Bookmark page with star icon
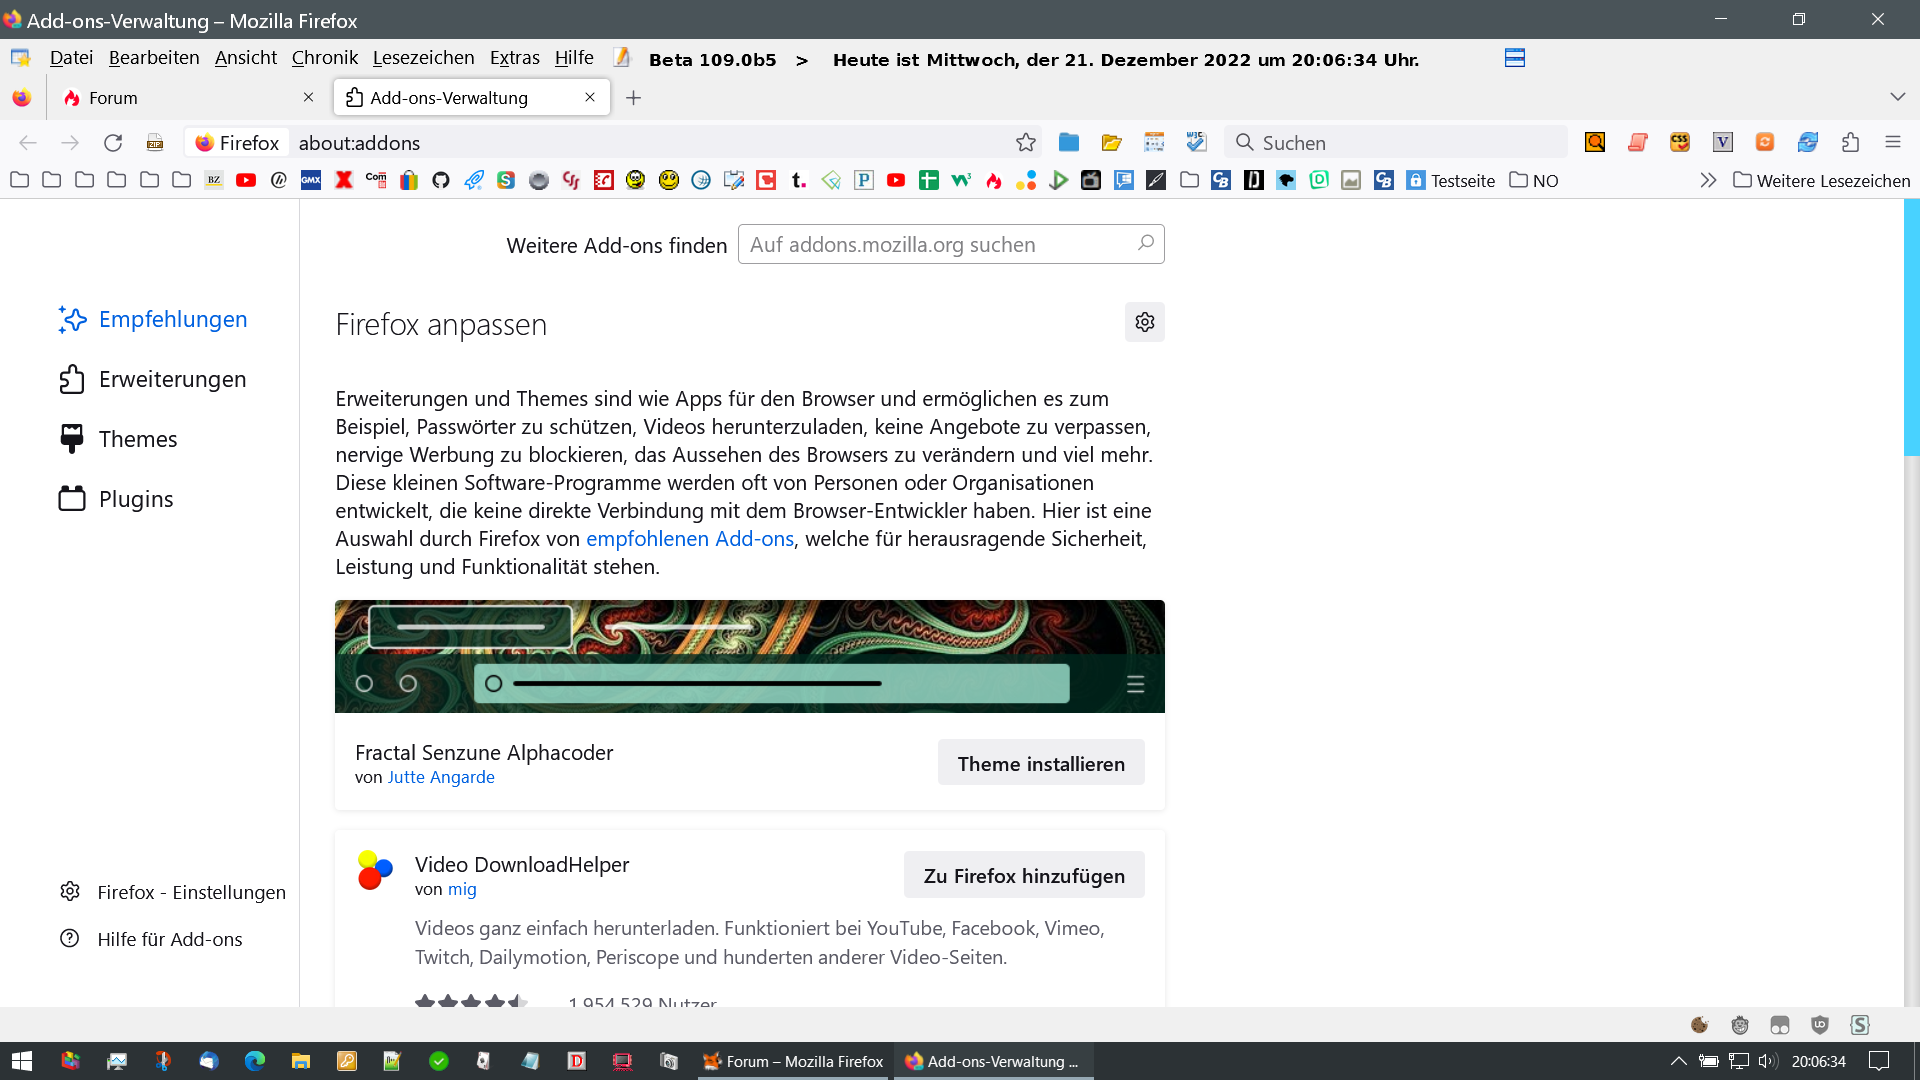This screenshot has height=1080, width=1920. [x=1025, y=143]
